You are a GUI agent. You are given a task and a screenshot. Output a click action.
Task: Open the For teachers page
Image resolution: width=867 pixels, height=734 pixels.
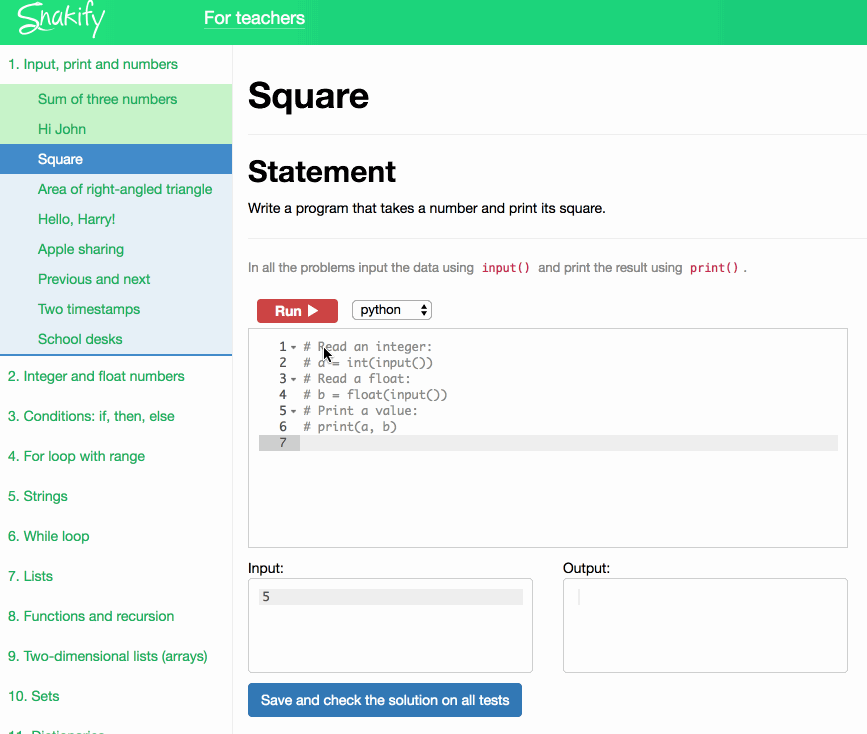pyautogui.click(x=254, y=18)
